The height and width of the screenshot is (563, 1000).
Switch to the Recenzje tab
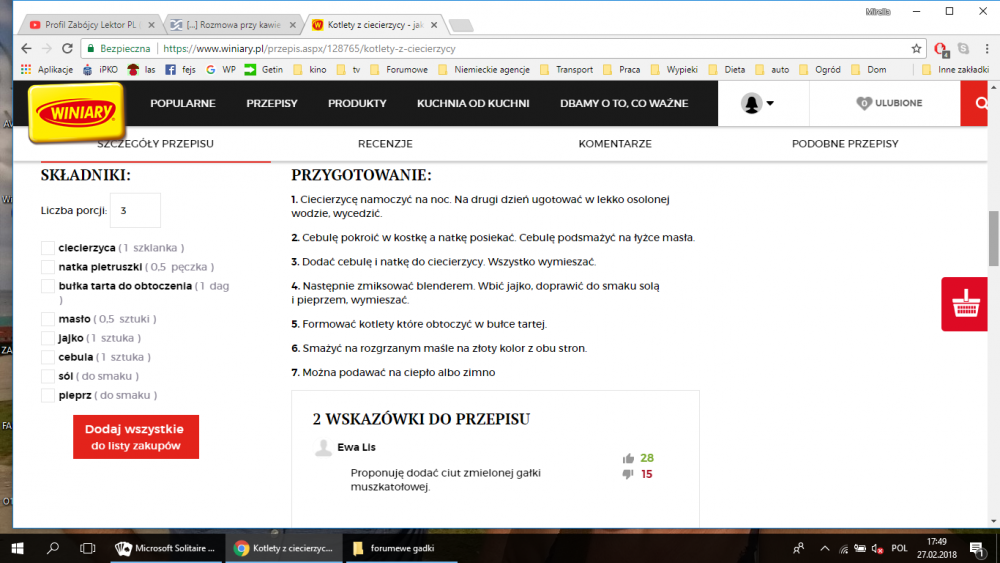pyautogui.click(x=385, y=144)
